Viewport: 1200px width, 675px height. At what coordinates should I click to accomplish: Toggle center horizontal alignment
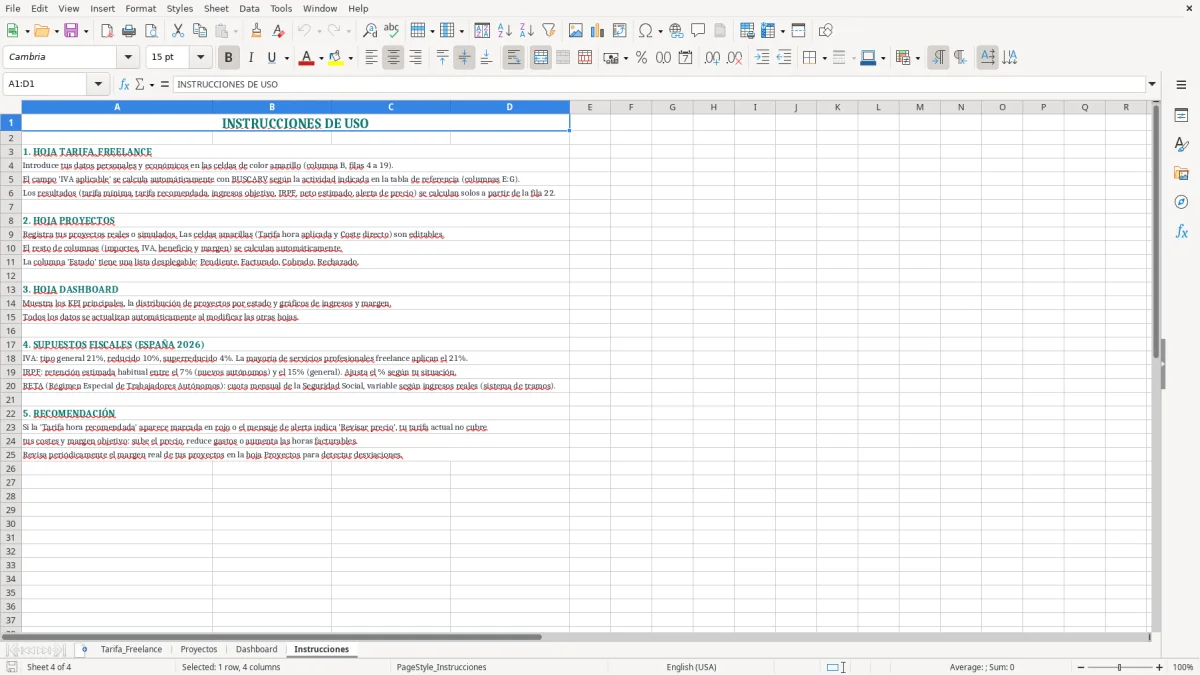click(x=393, y=58)
